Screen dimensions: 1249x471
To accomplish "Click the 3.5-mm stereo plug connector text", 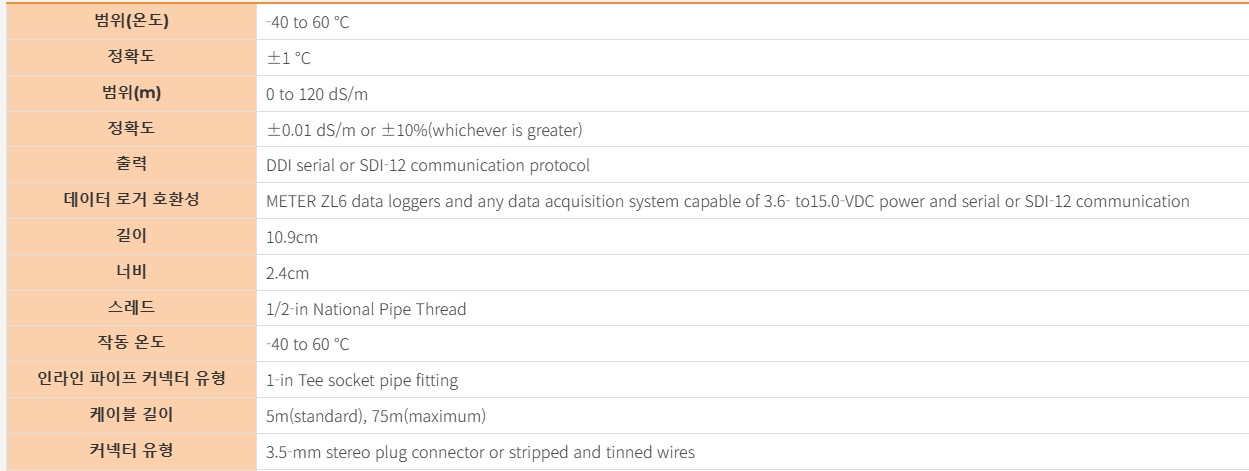I will (480, 452).
